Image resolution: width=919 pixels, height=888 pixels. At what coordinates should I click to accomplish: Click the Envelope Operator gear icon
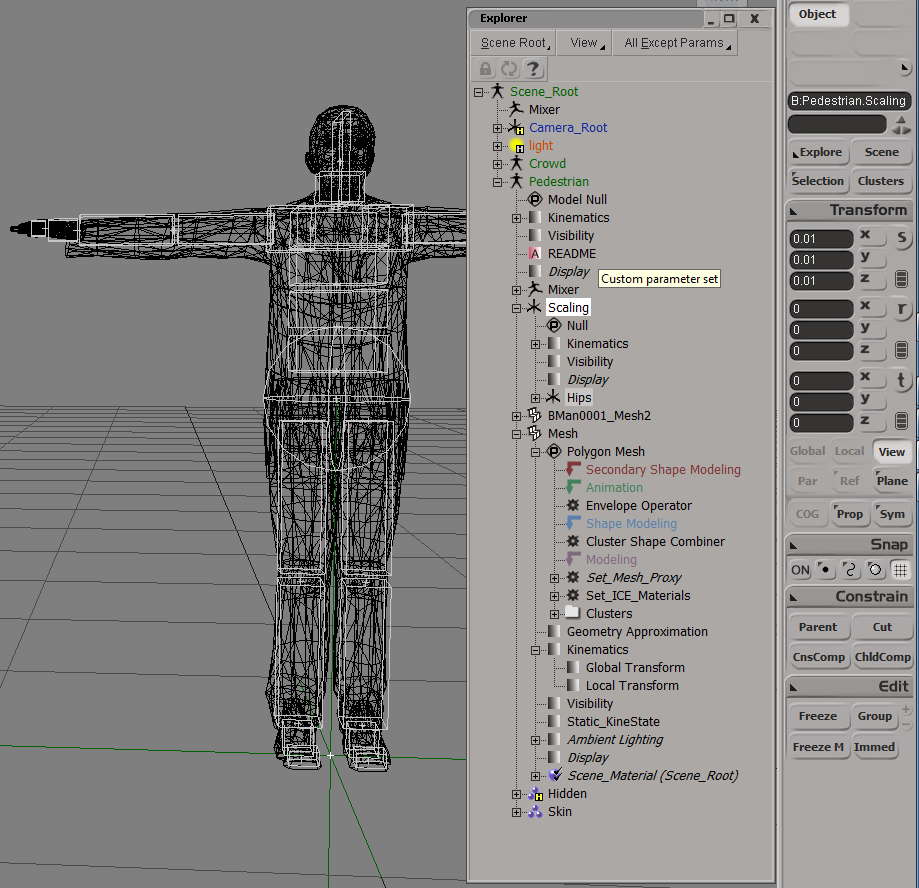point(573,505)
